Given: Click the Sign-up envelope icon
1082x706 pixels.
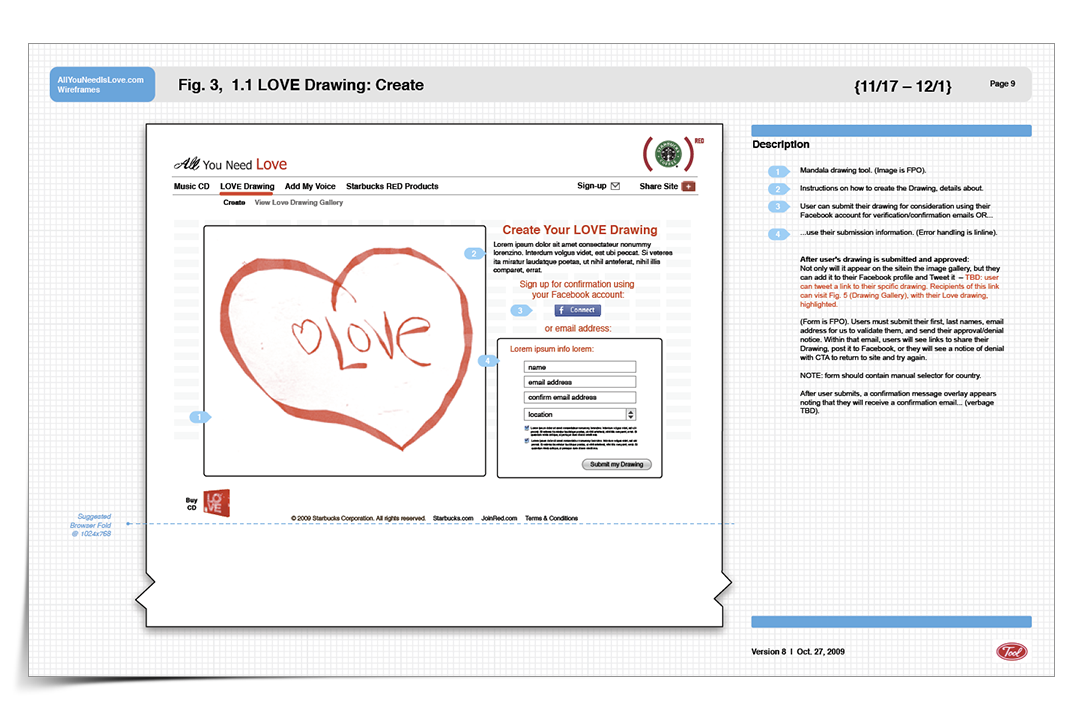Looking at the screenshot, I should 616,186.
